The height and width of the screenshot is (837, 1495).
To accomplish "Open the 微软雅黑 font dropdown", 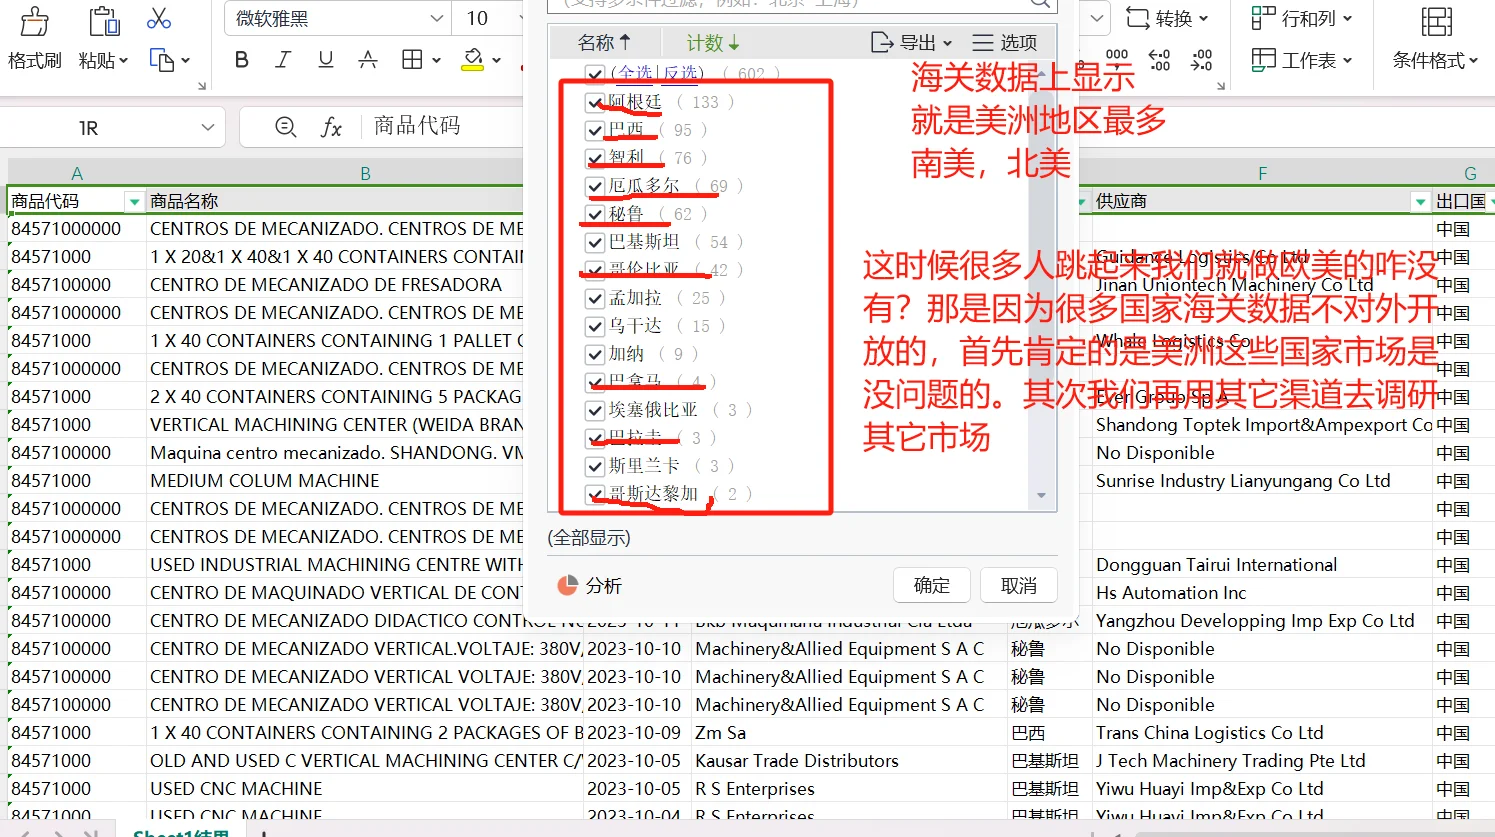I will [x=435, y=18].
